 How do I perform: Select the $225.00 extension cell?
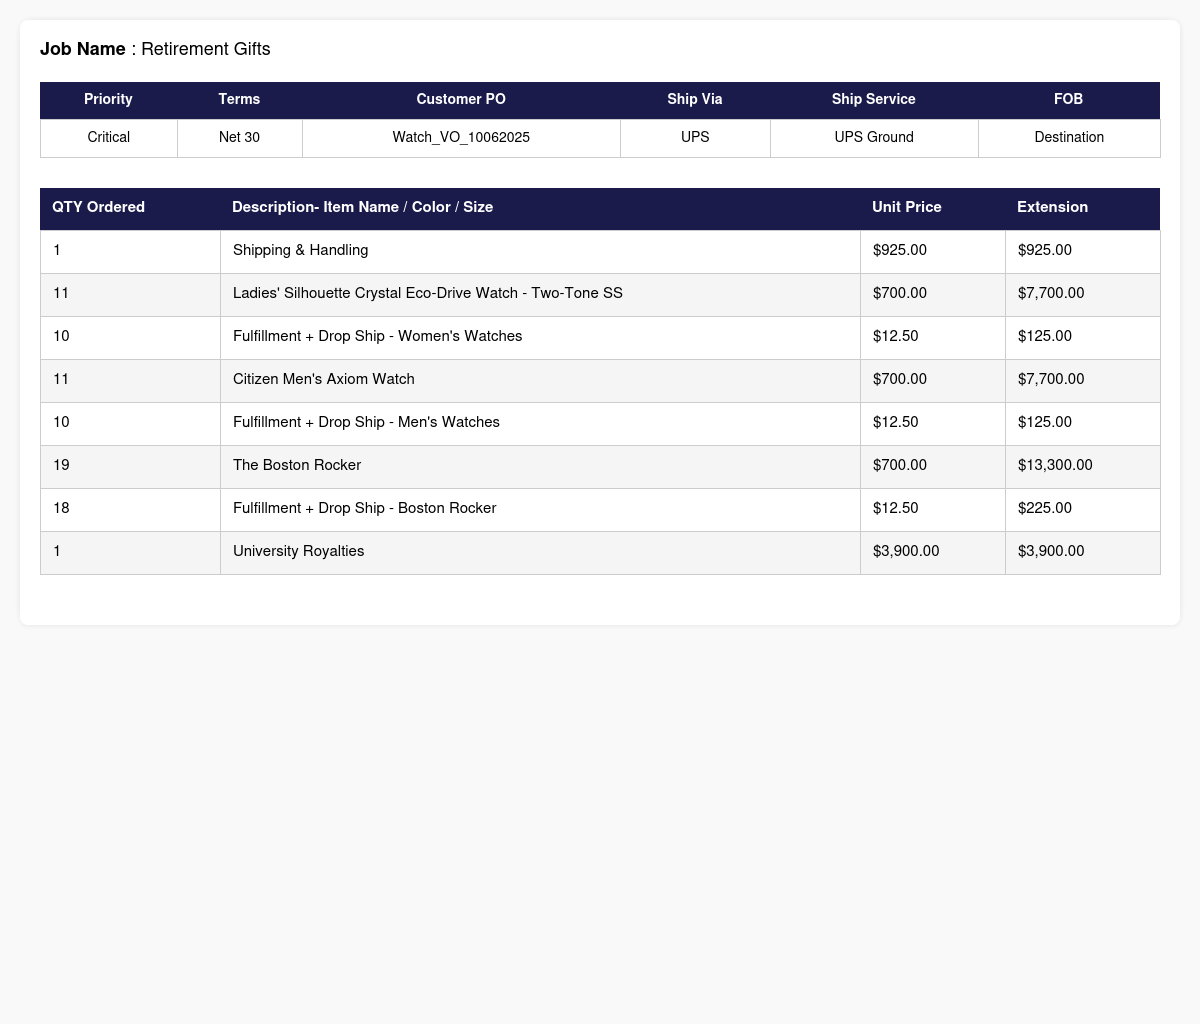coord(1083,509)
